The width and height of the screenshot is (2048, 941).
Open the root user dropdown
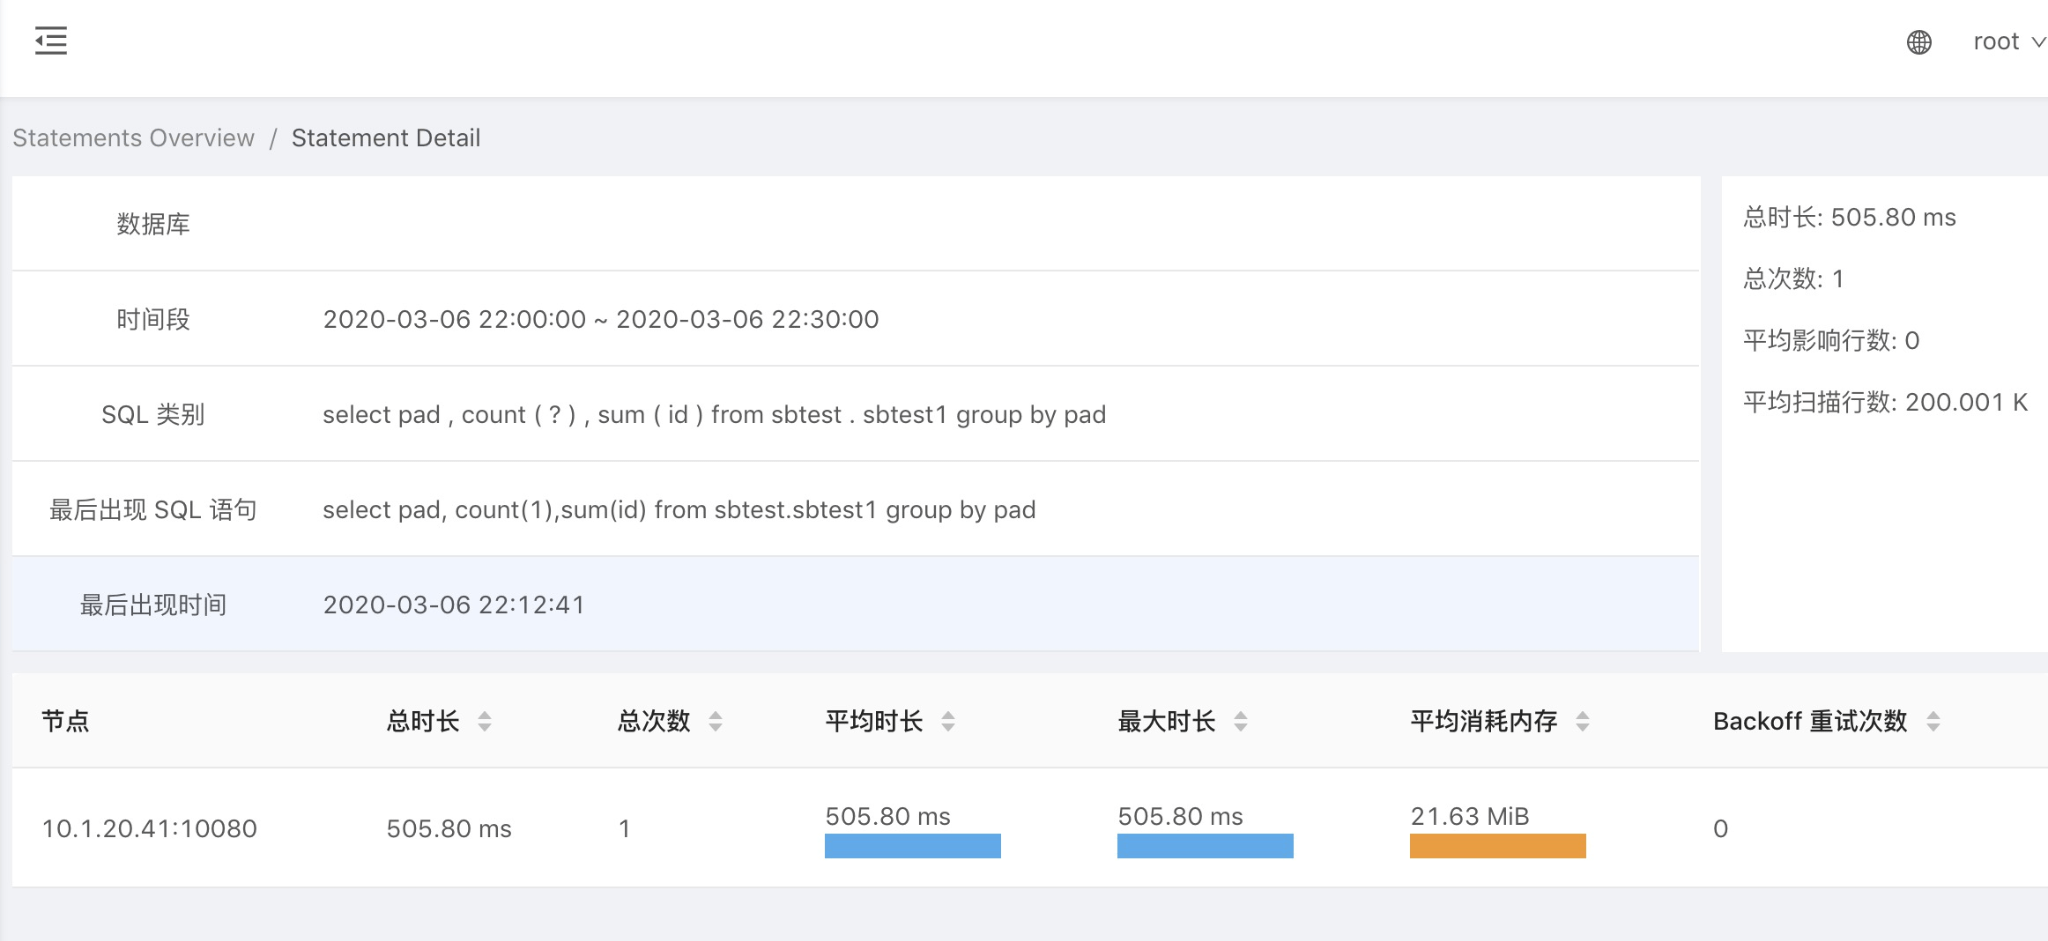click(x=2007, y=42)
